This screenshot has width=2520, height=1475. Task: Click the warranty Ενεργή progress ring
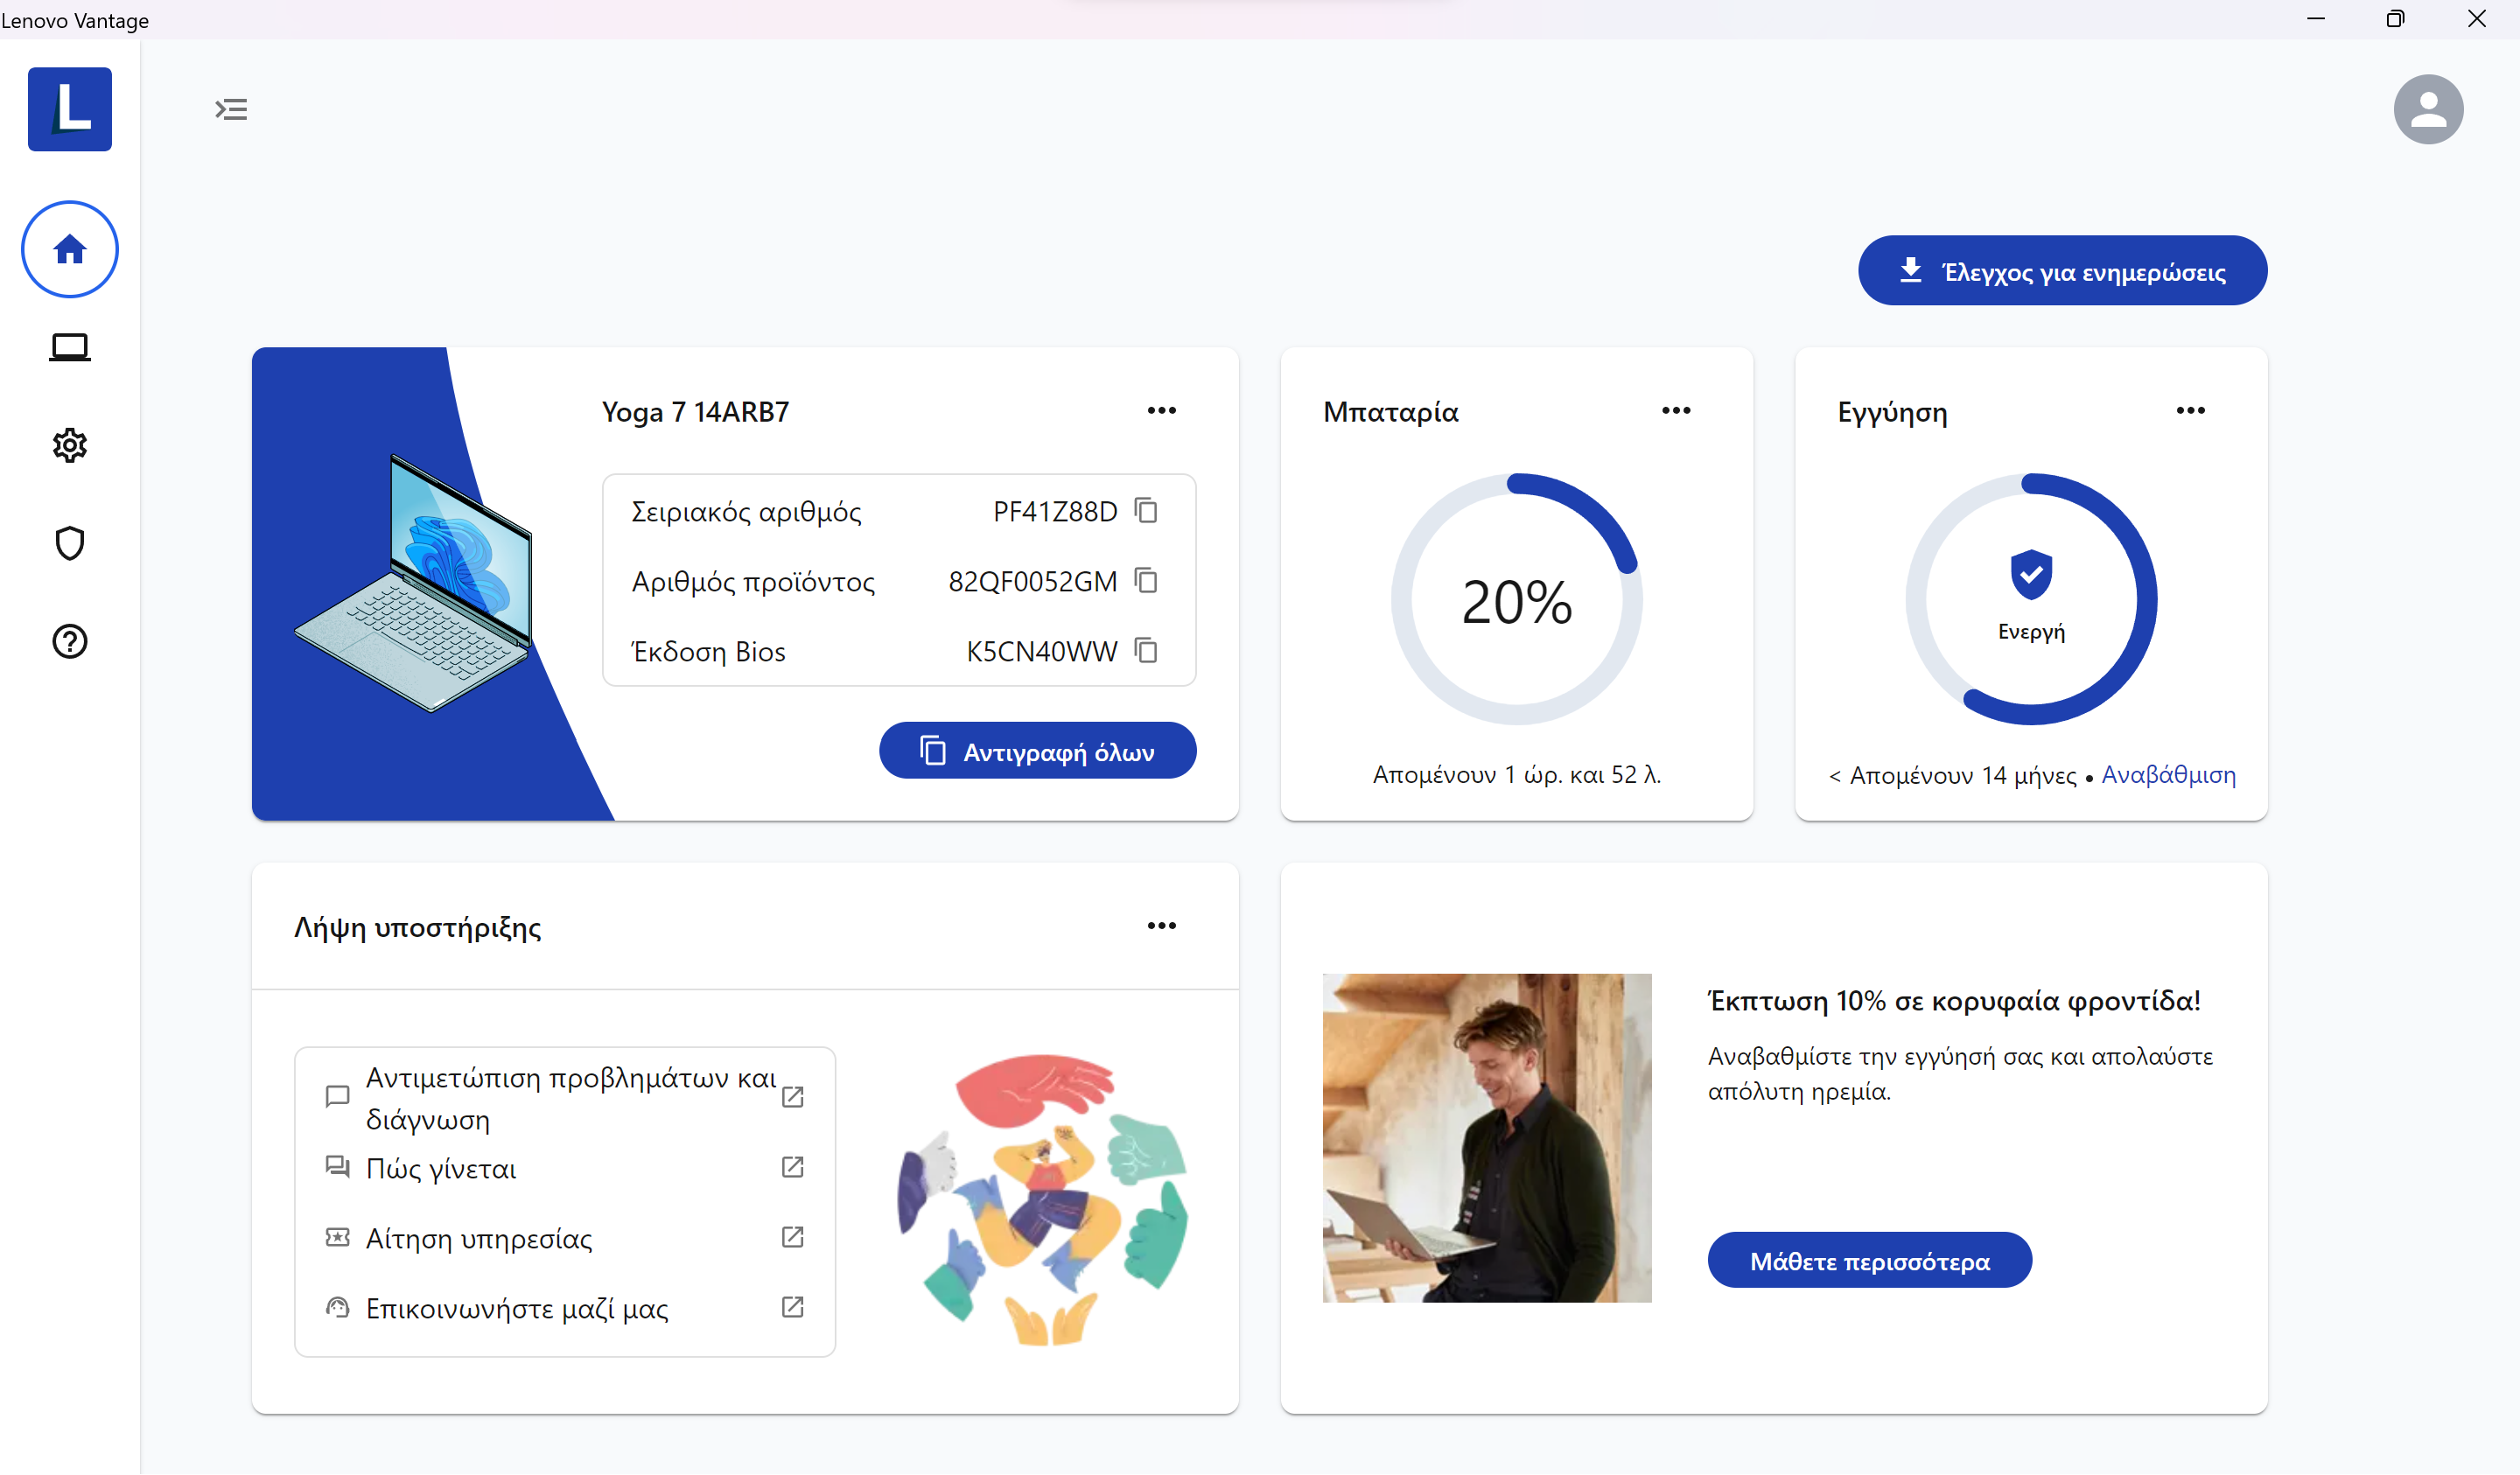[2031, 600]
